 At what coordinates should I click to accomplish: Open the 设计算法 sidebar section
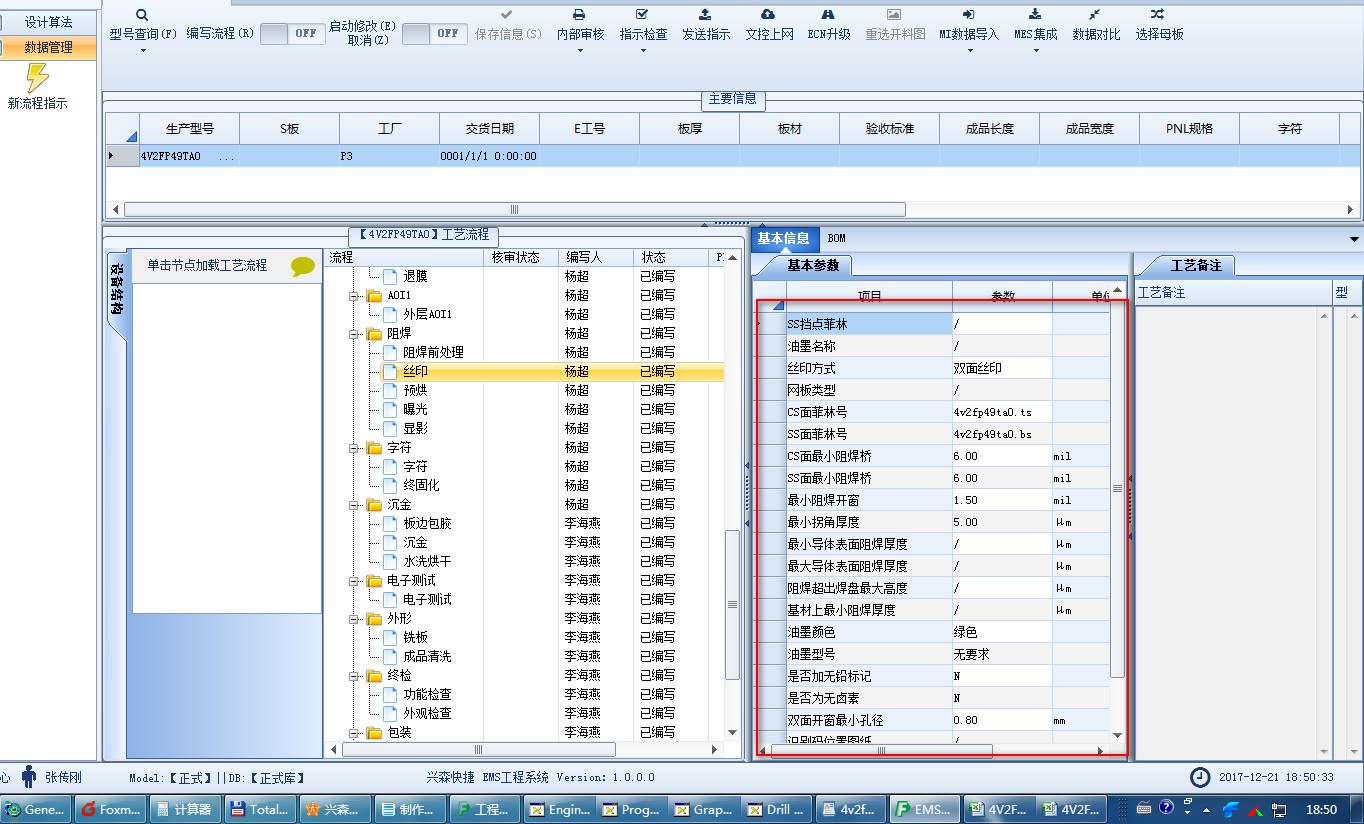click(48, 22)
